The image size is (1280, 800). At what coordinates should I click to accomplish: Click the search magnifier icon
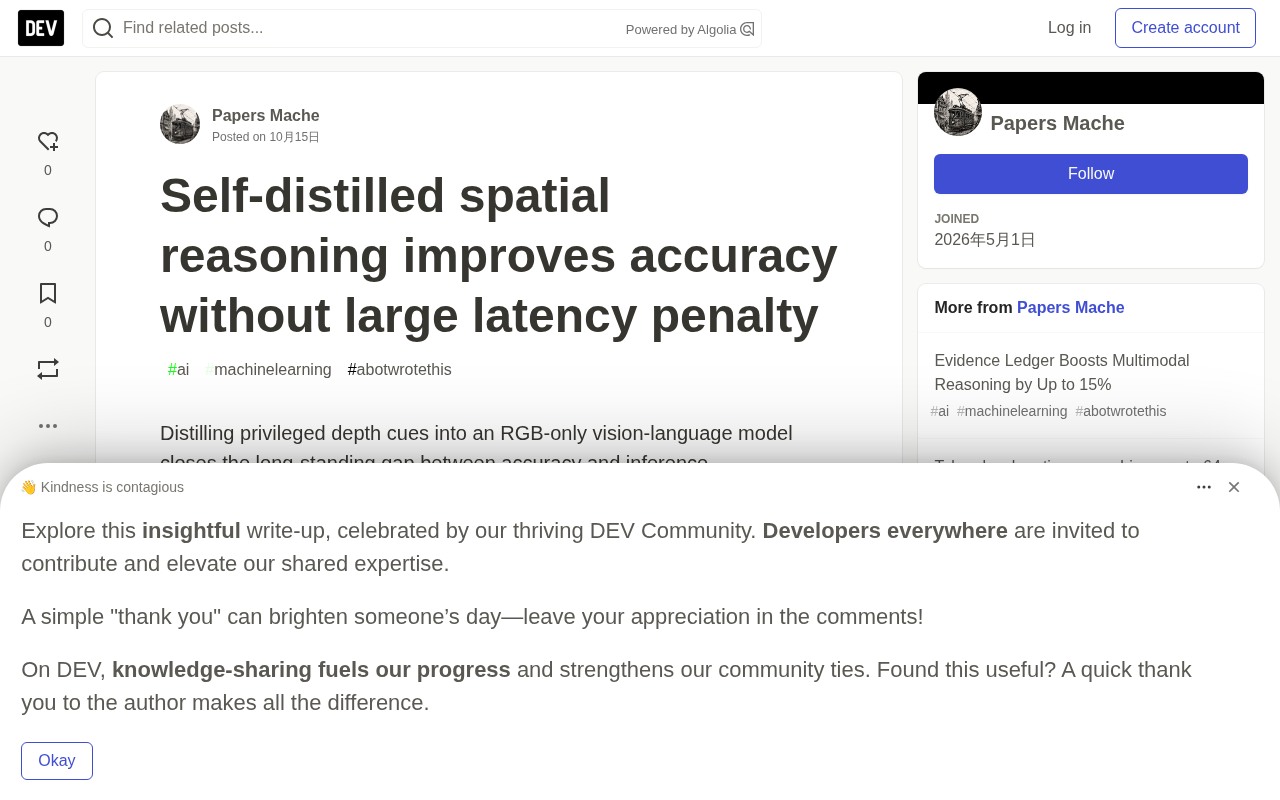click(103, 28)
